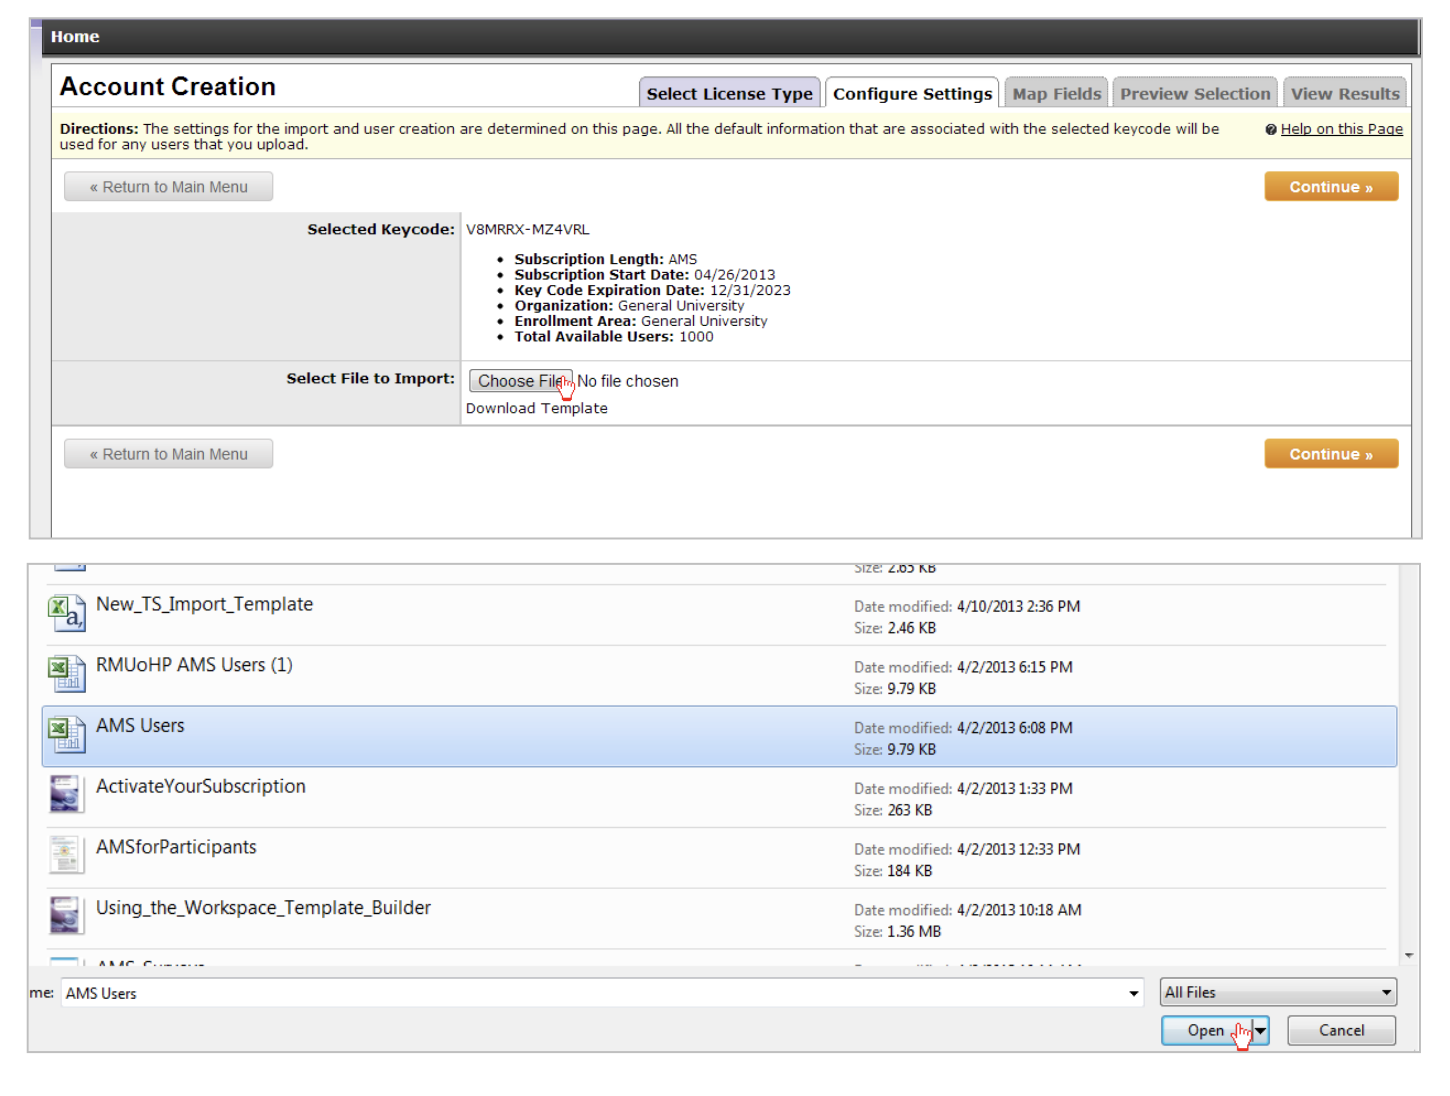This screenshot has height=1096, width=1450.
Task: Click the top Continue button
Action: coord(1331,187)
